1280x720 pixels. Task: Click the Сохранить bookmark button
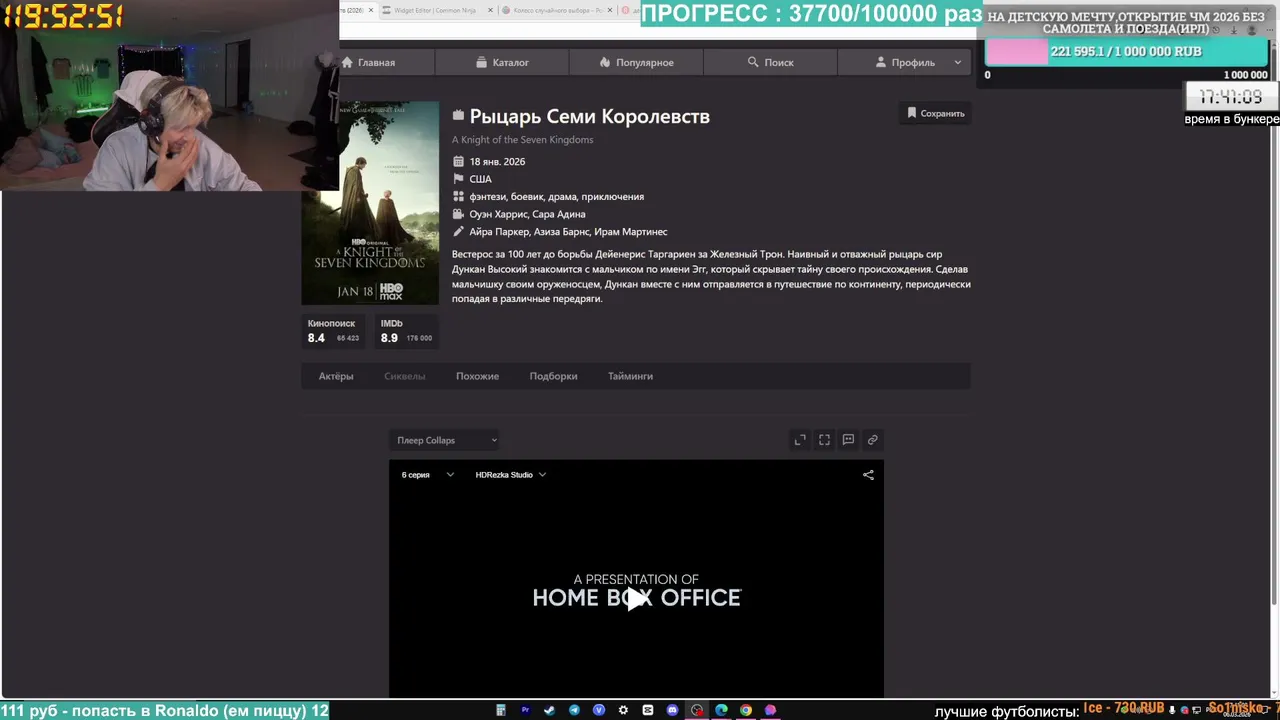[x=935, y=113]
